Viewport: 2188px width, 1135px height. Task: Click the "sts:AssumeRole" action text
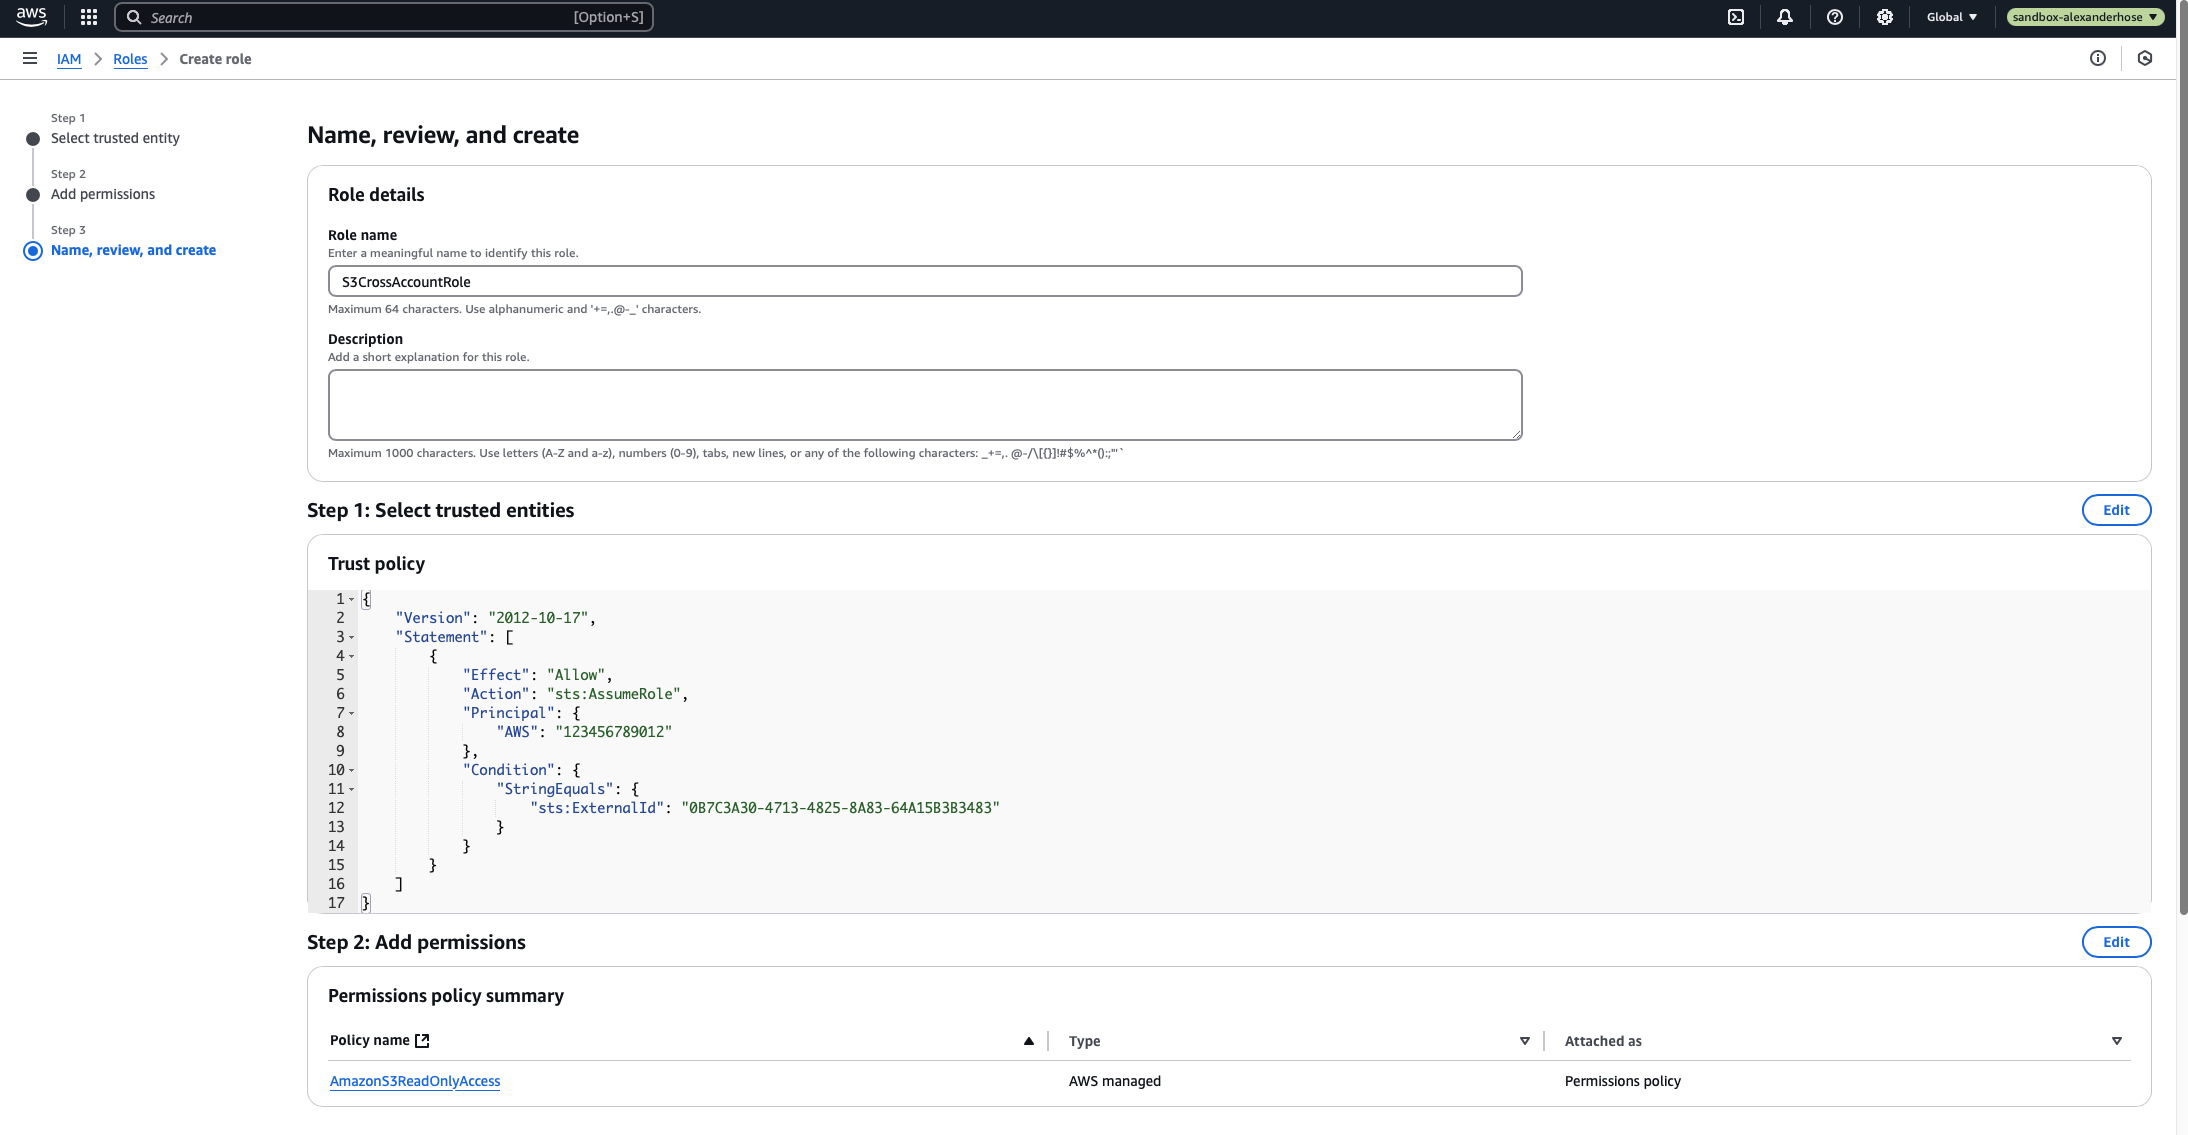(x=614, y=694)
